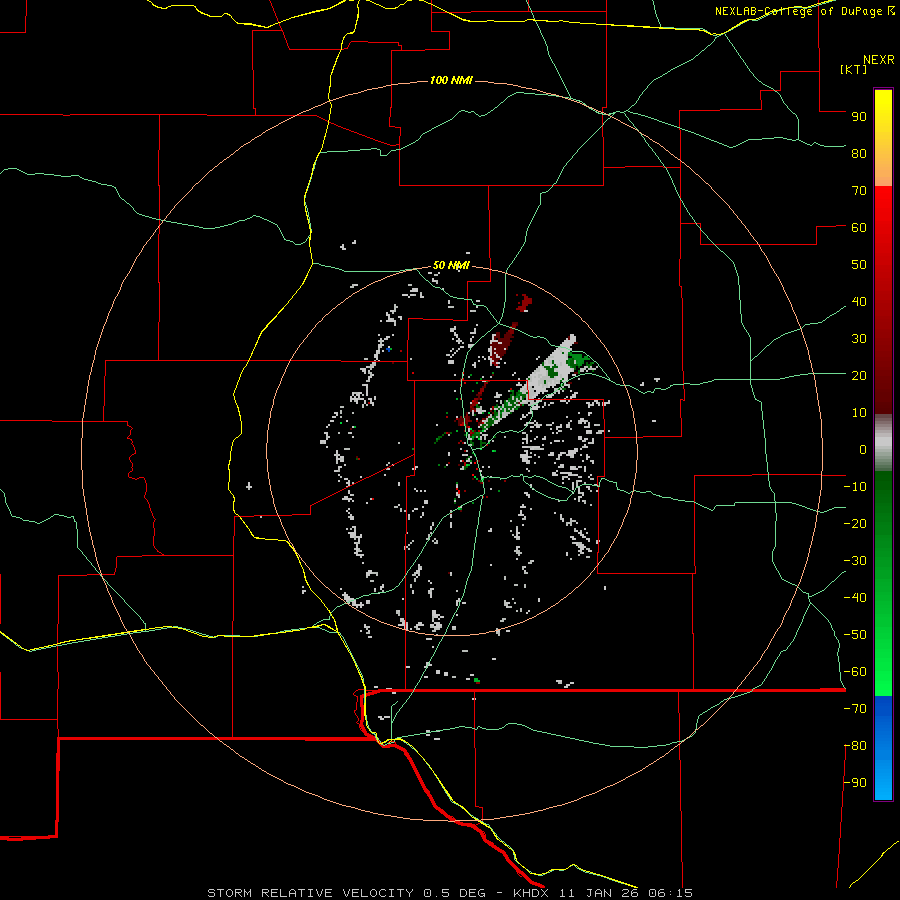This screenshot has height=900, width=900.
Task: Click the 0.5 DEG elevation text
Action: pos(455,893)
